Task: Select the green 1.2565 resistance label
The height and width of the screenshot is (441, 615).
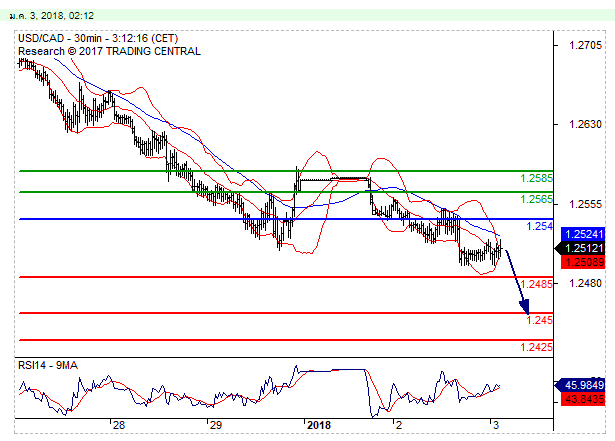Action: pos(536,199)
